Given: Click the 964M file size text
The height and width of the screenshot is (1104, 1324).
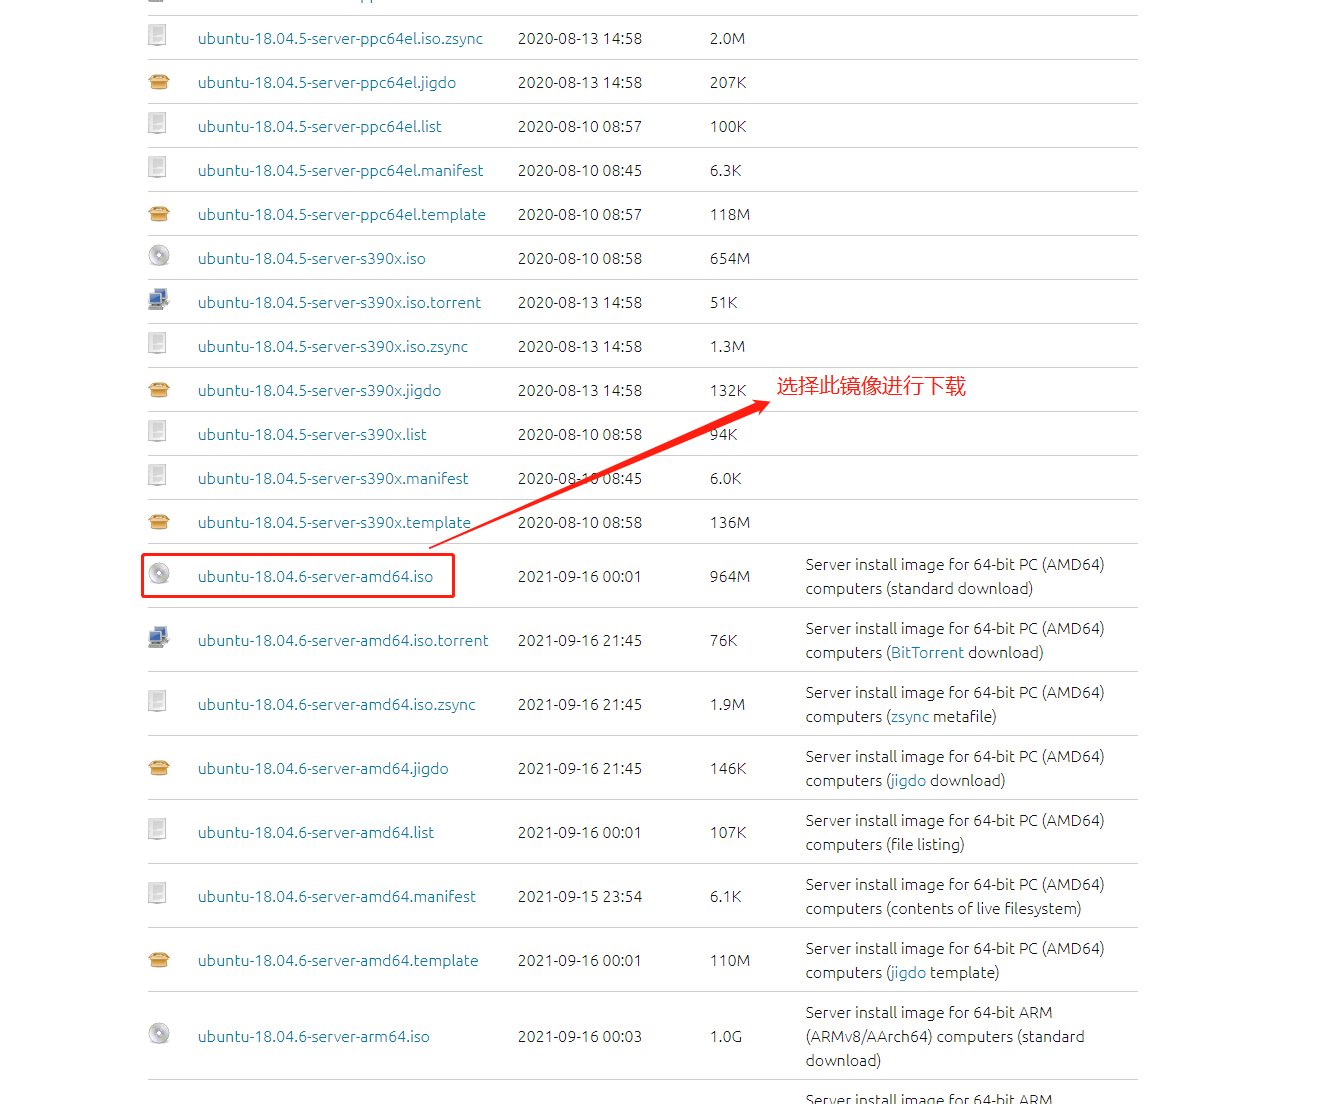Looking at the screenshot, I should tap(730, 577).
